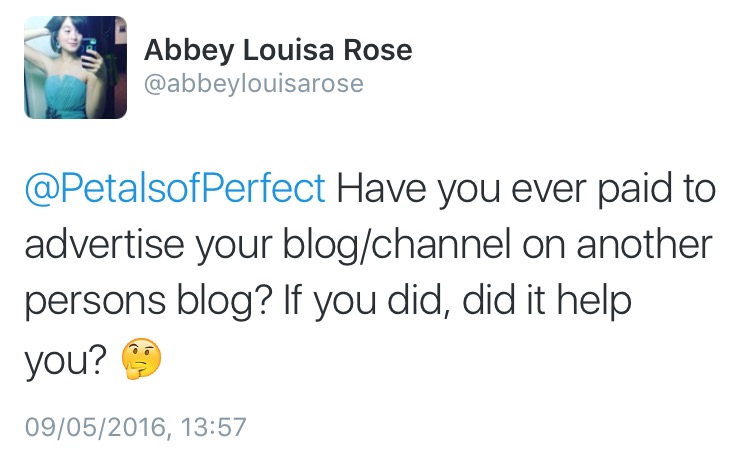Click the word "advertise" in the tweet
750x454 pixels.
pyautogui.click(x=104, y=244)
